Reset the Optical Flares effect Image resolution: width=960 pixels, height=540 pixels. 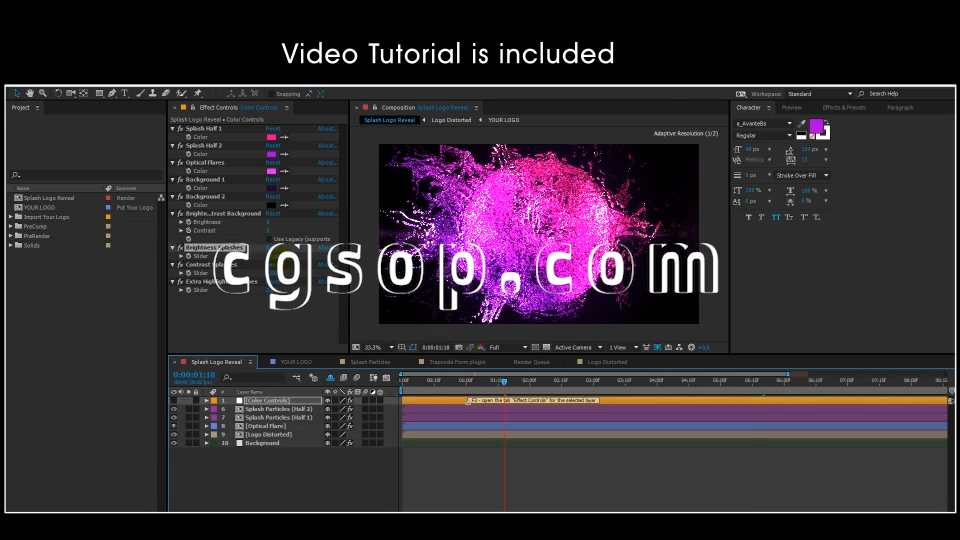tap(272, 163)
